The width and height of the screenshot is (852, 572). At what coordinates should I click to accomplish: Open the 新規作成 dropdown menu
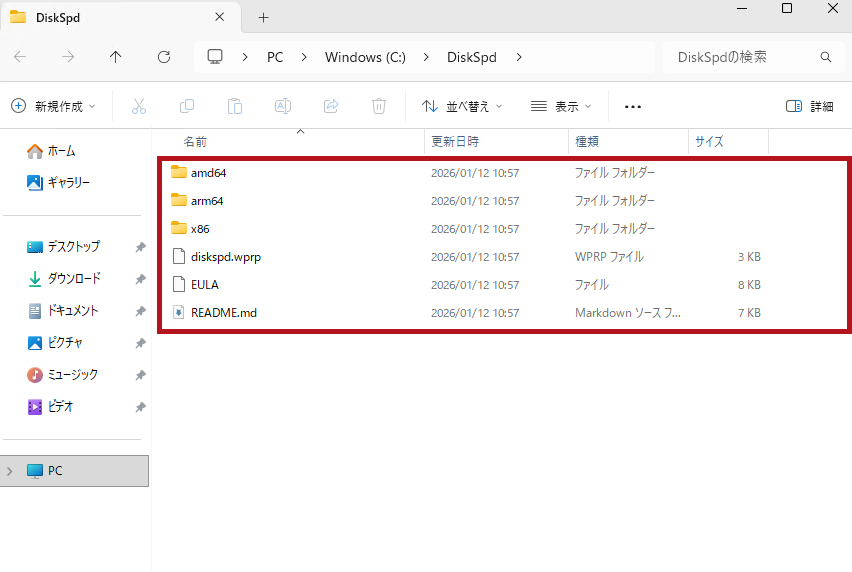point(54,106)
